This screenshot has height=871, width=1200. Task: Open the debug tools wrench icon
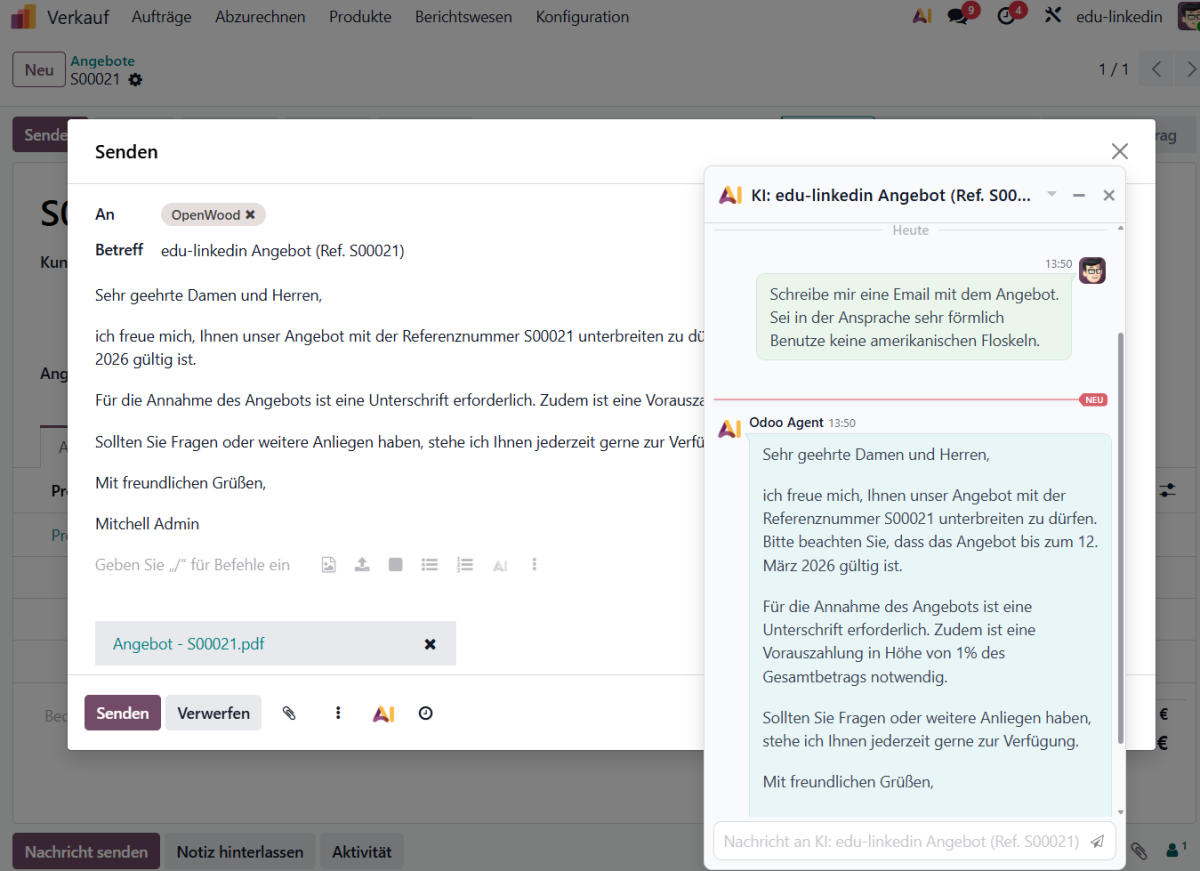tap(1052, 16)
